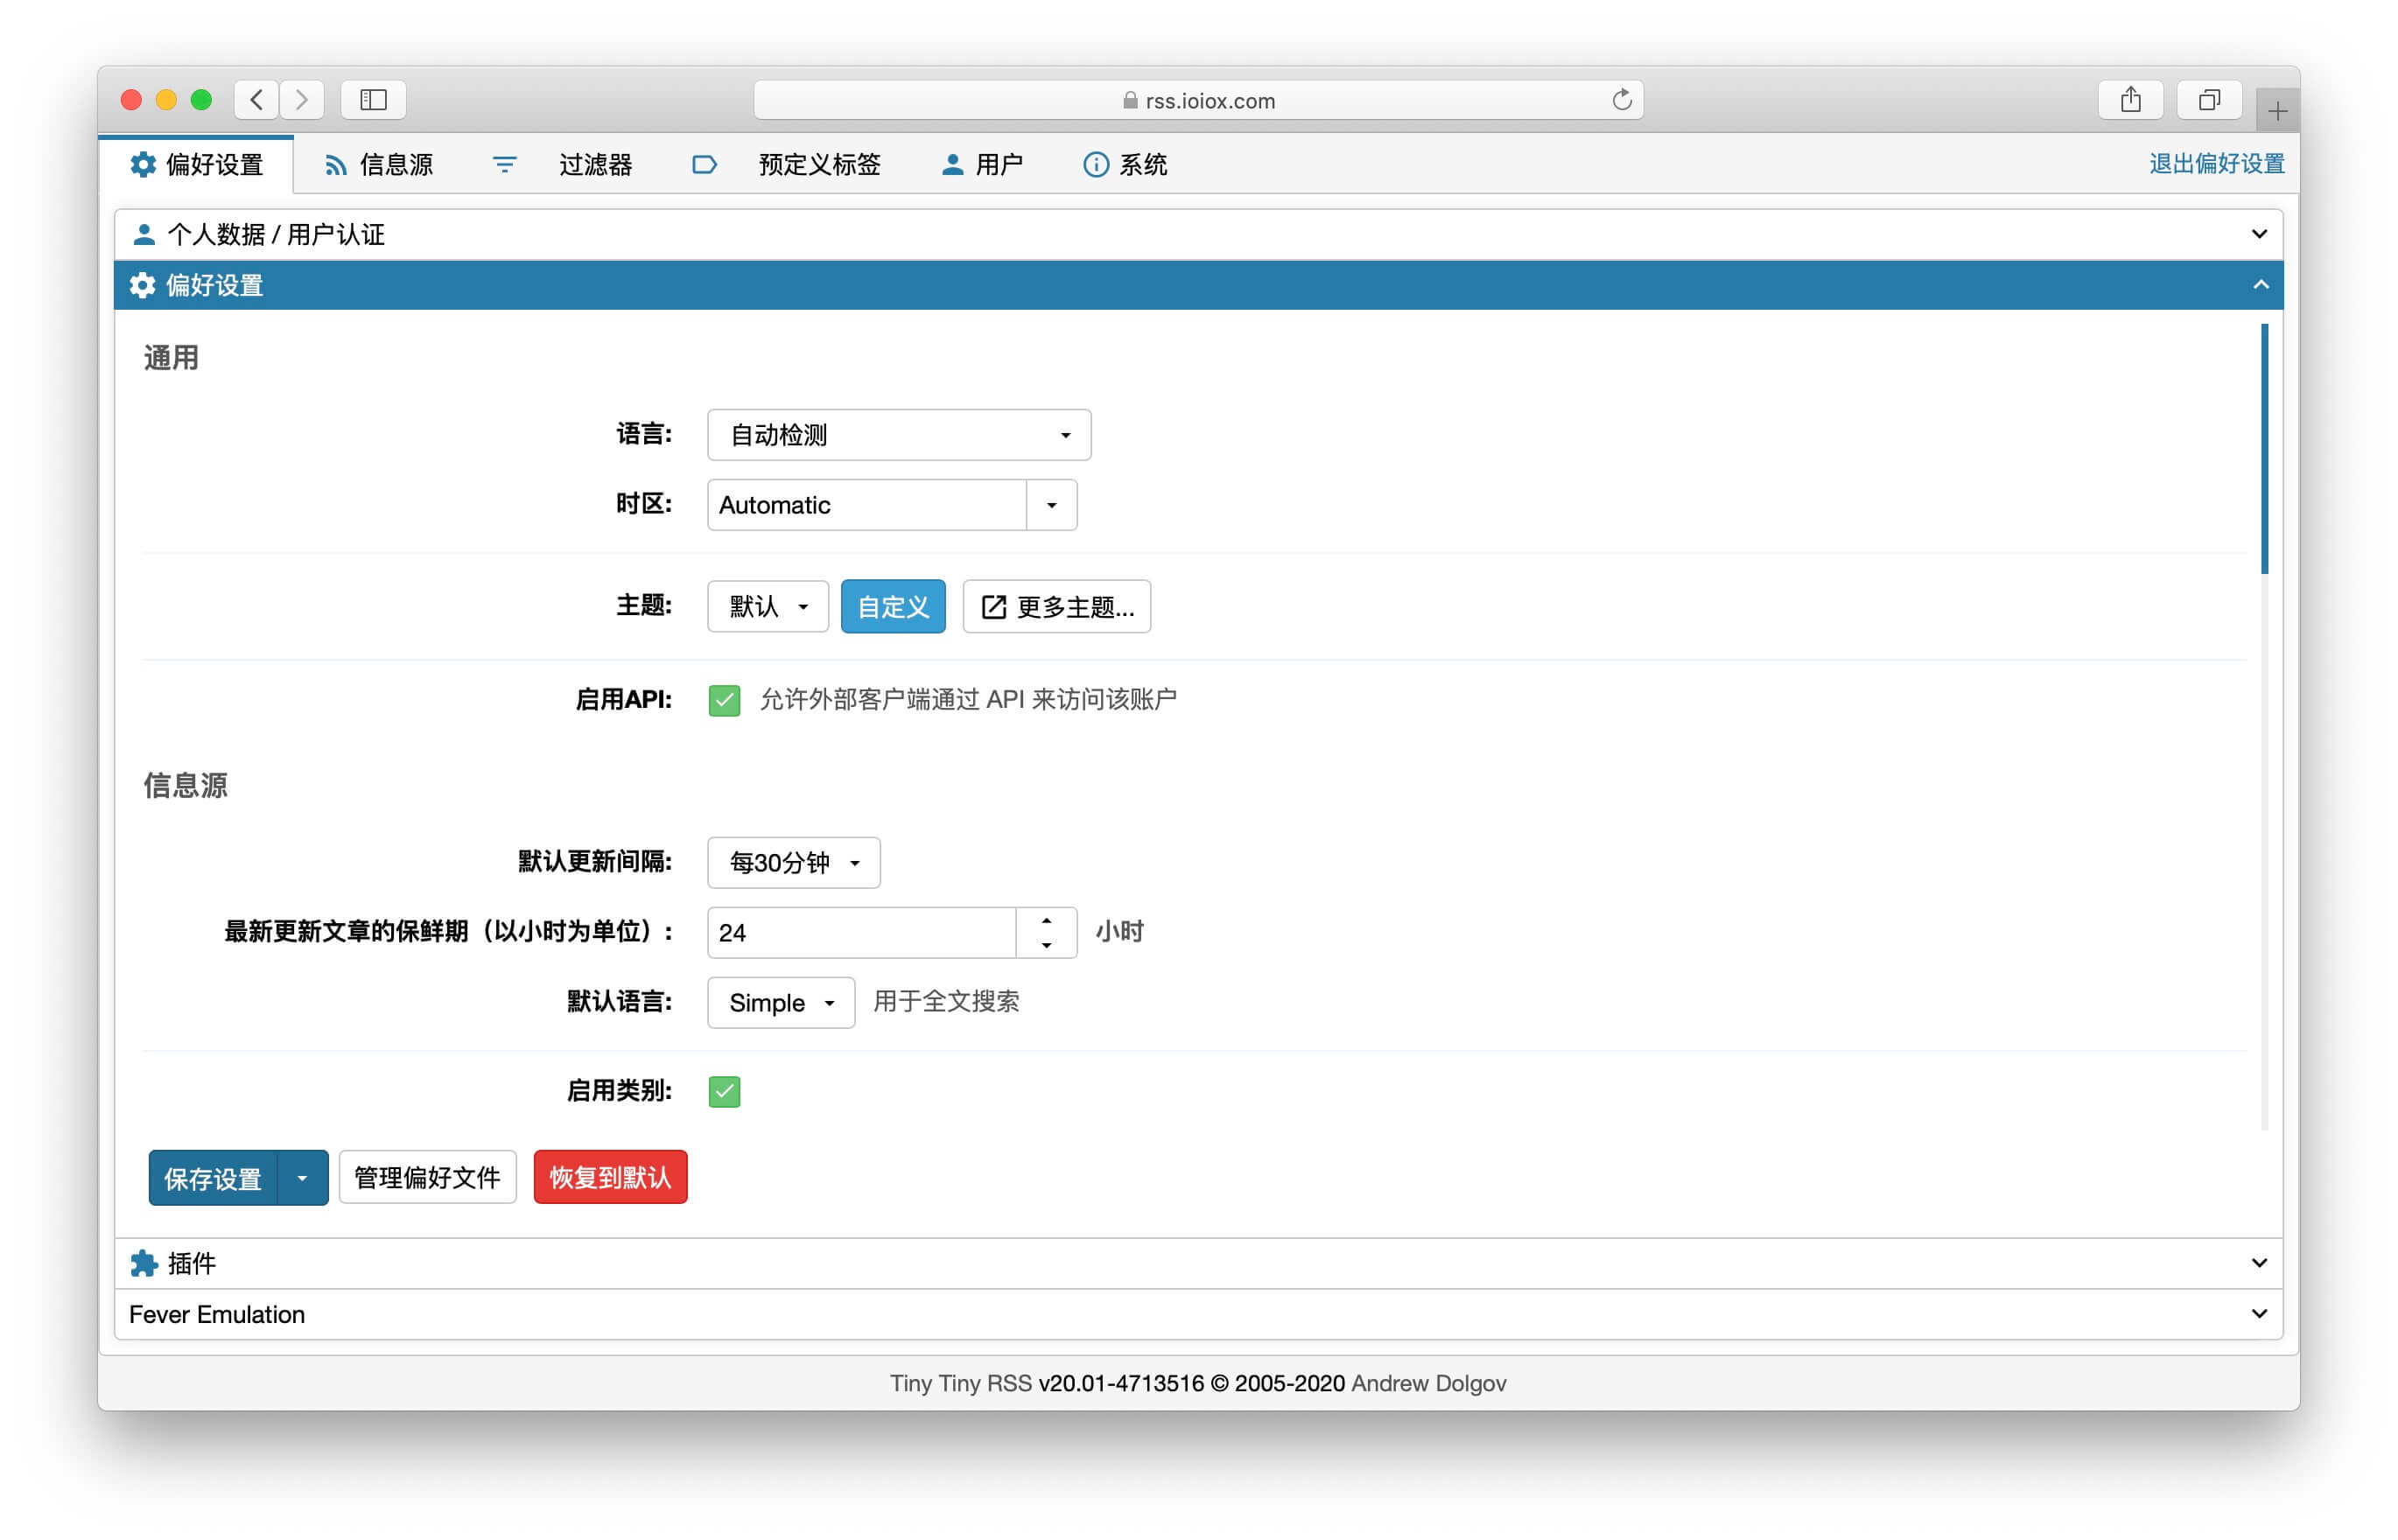The height and width of the screenshot is (1540, 2398).
Task: Switch to the 过滤器 tab
Action: (562, 164)
